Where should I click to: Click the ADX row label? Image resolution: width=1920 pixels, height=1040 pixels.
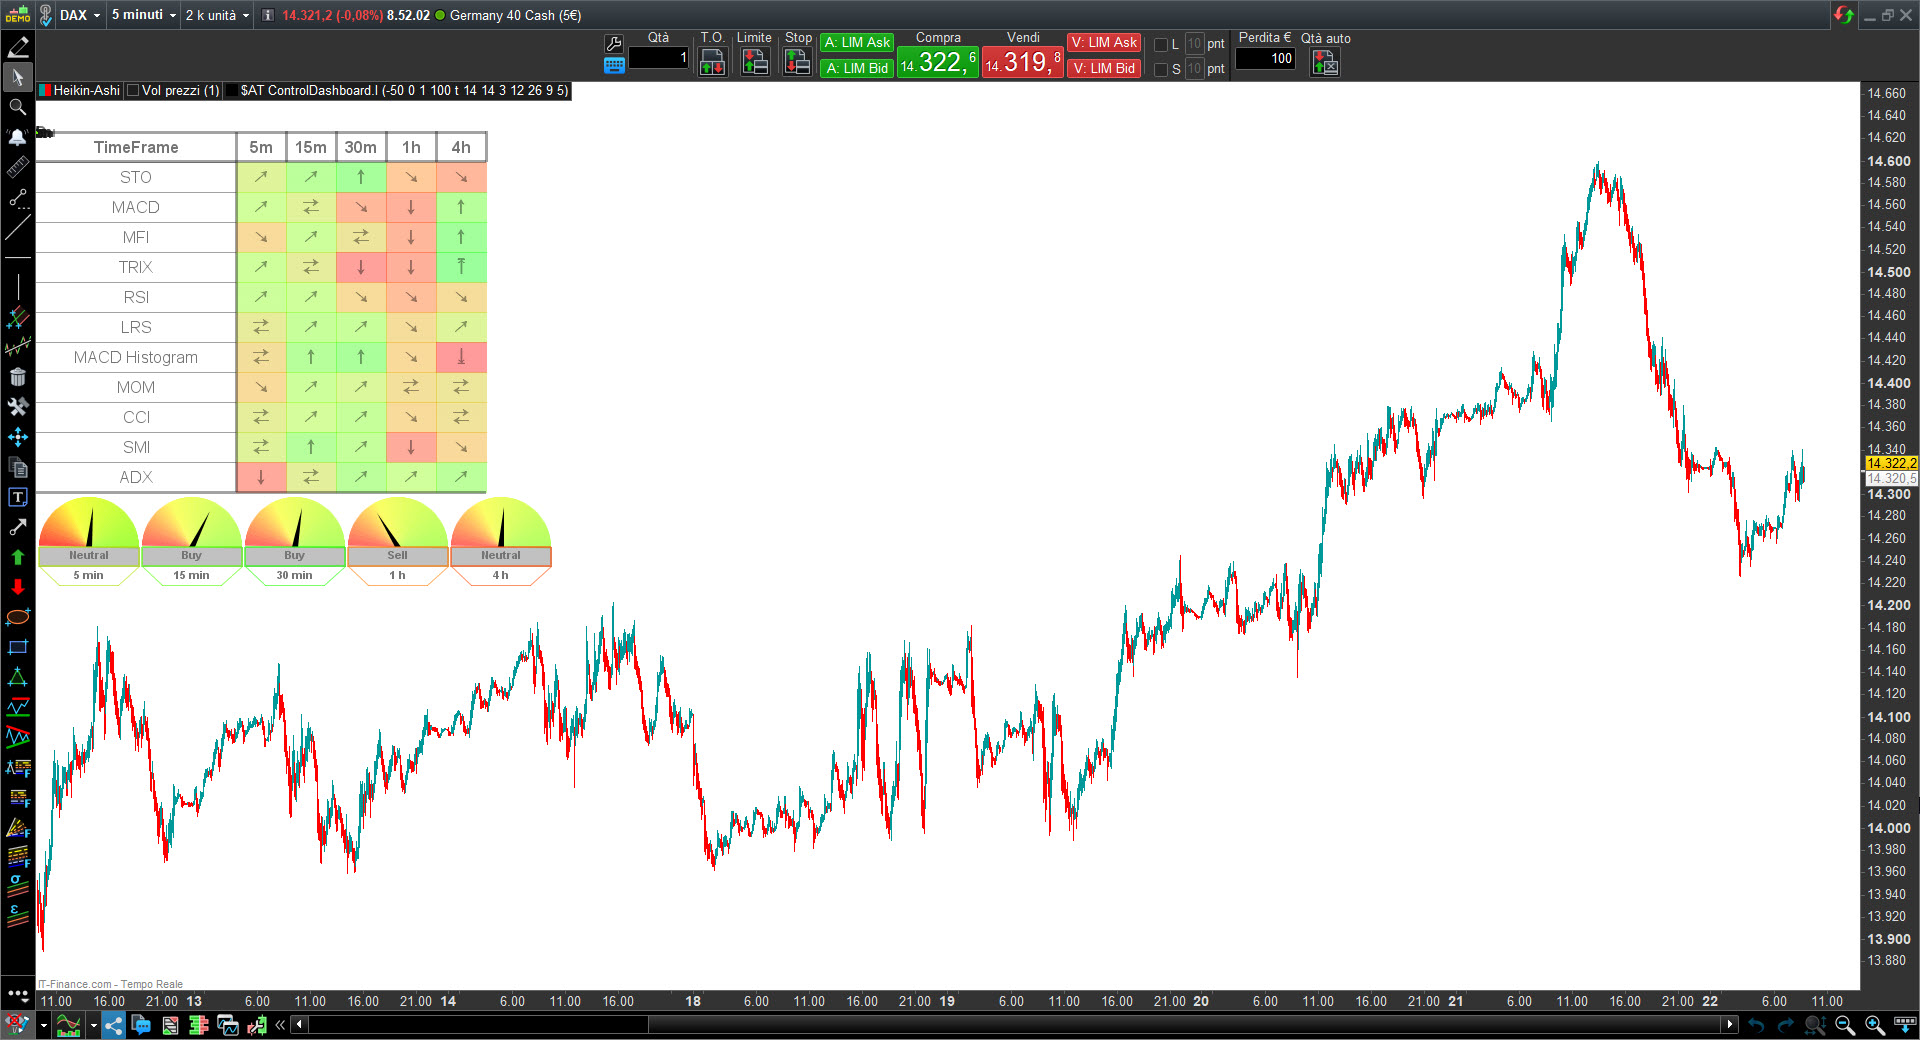click(x=136, y=477)
